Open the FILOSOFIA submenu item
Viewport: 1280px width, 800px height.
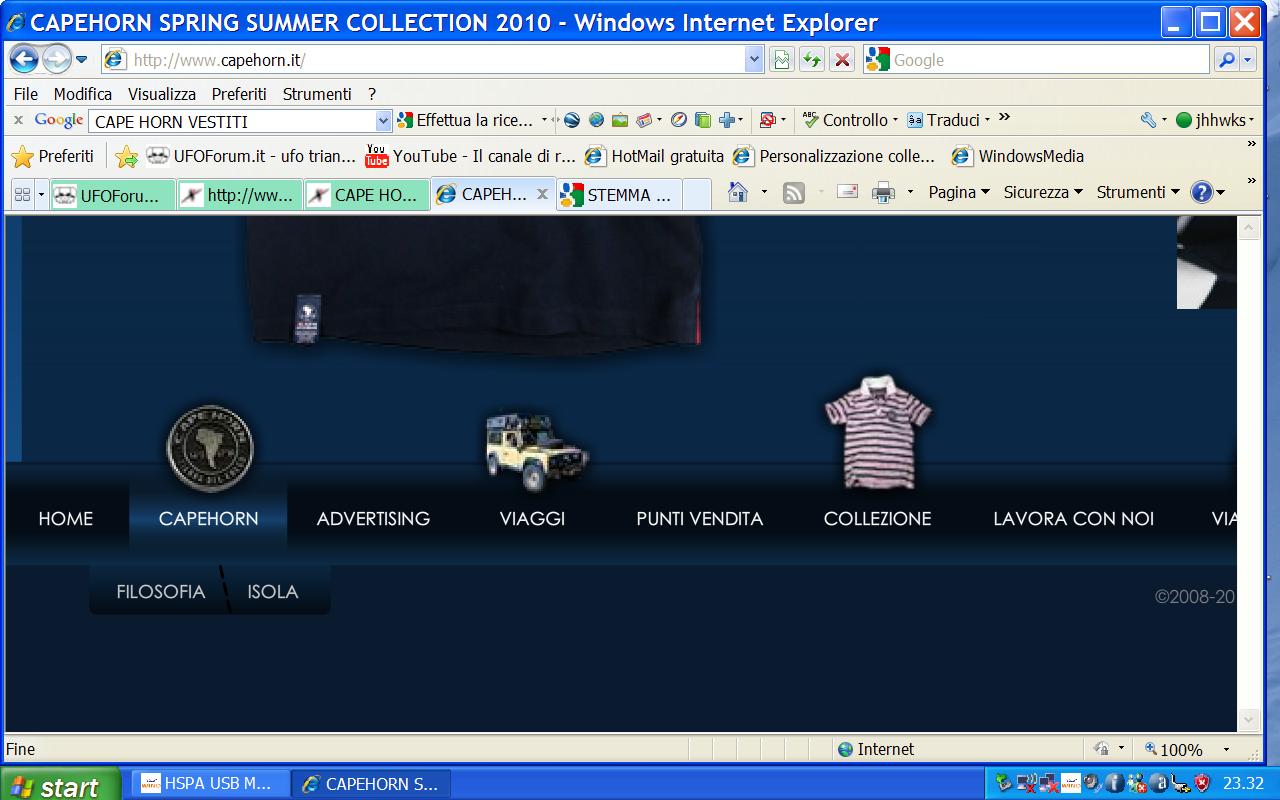pos(161,591)
